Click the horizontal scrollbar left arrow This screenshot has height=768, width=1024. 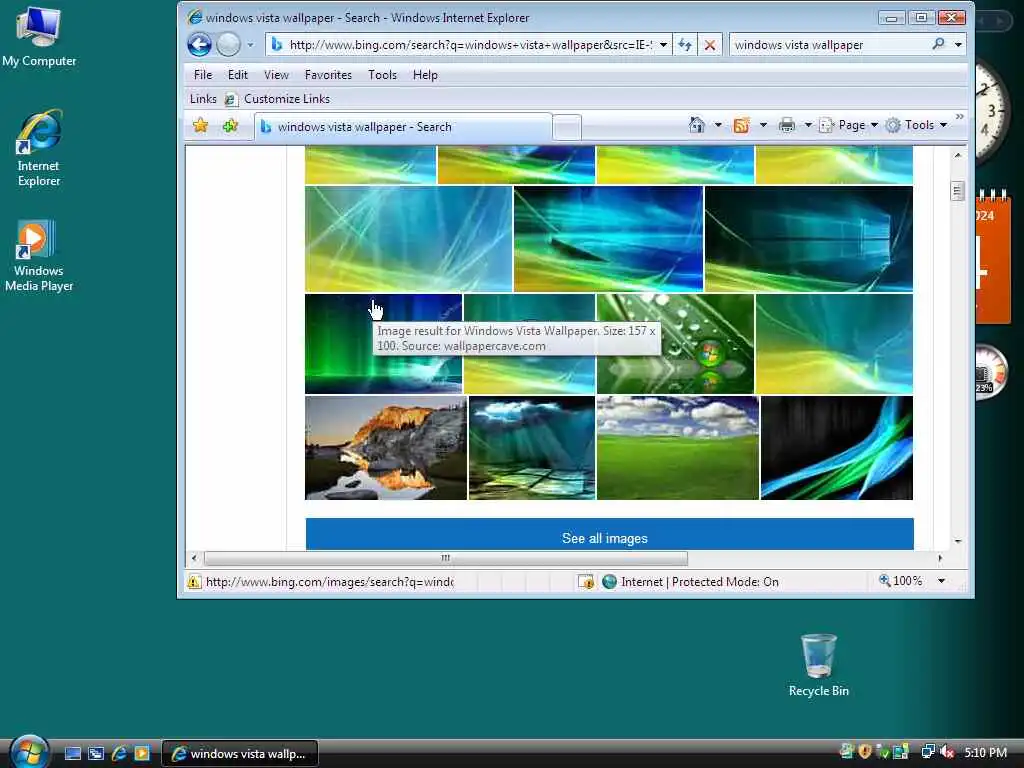(x=194, y=558)
